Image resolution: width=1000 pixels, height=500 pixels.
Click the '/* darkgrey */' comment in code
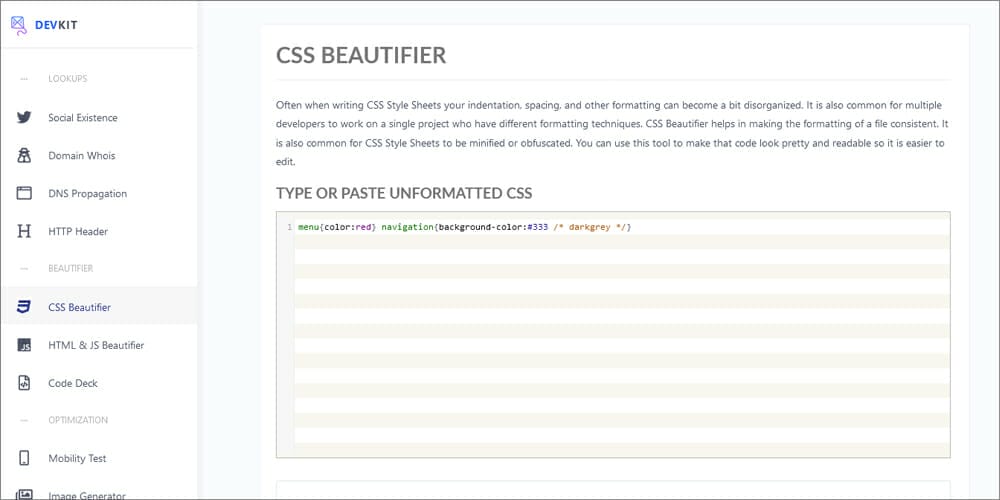pos(589,227)
